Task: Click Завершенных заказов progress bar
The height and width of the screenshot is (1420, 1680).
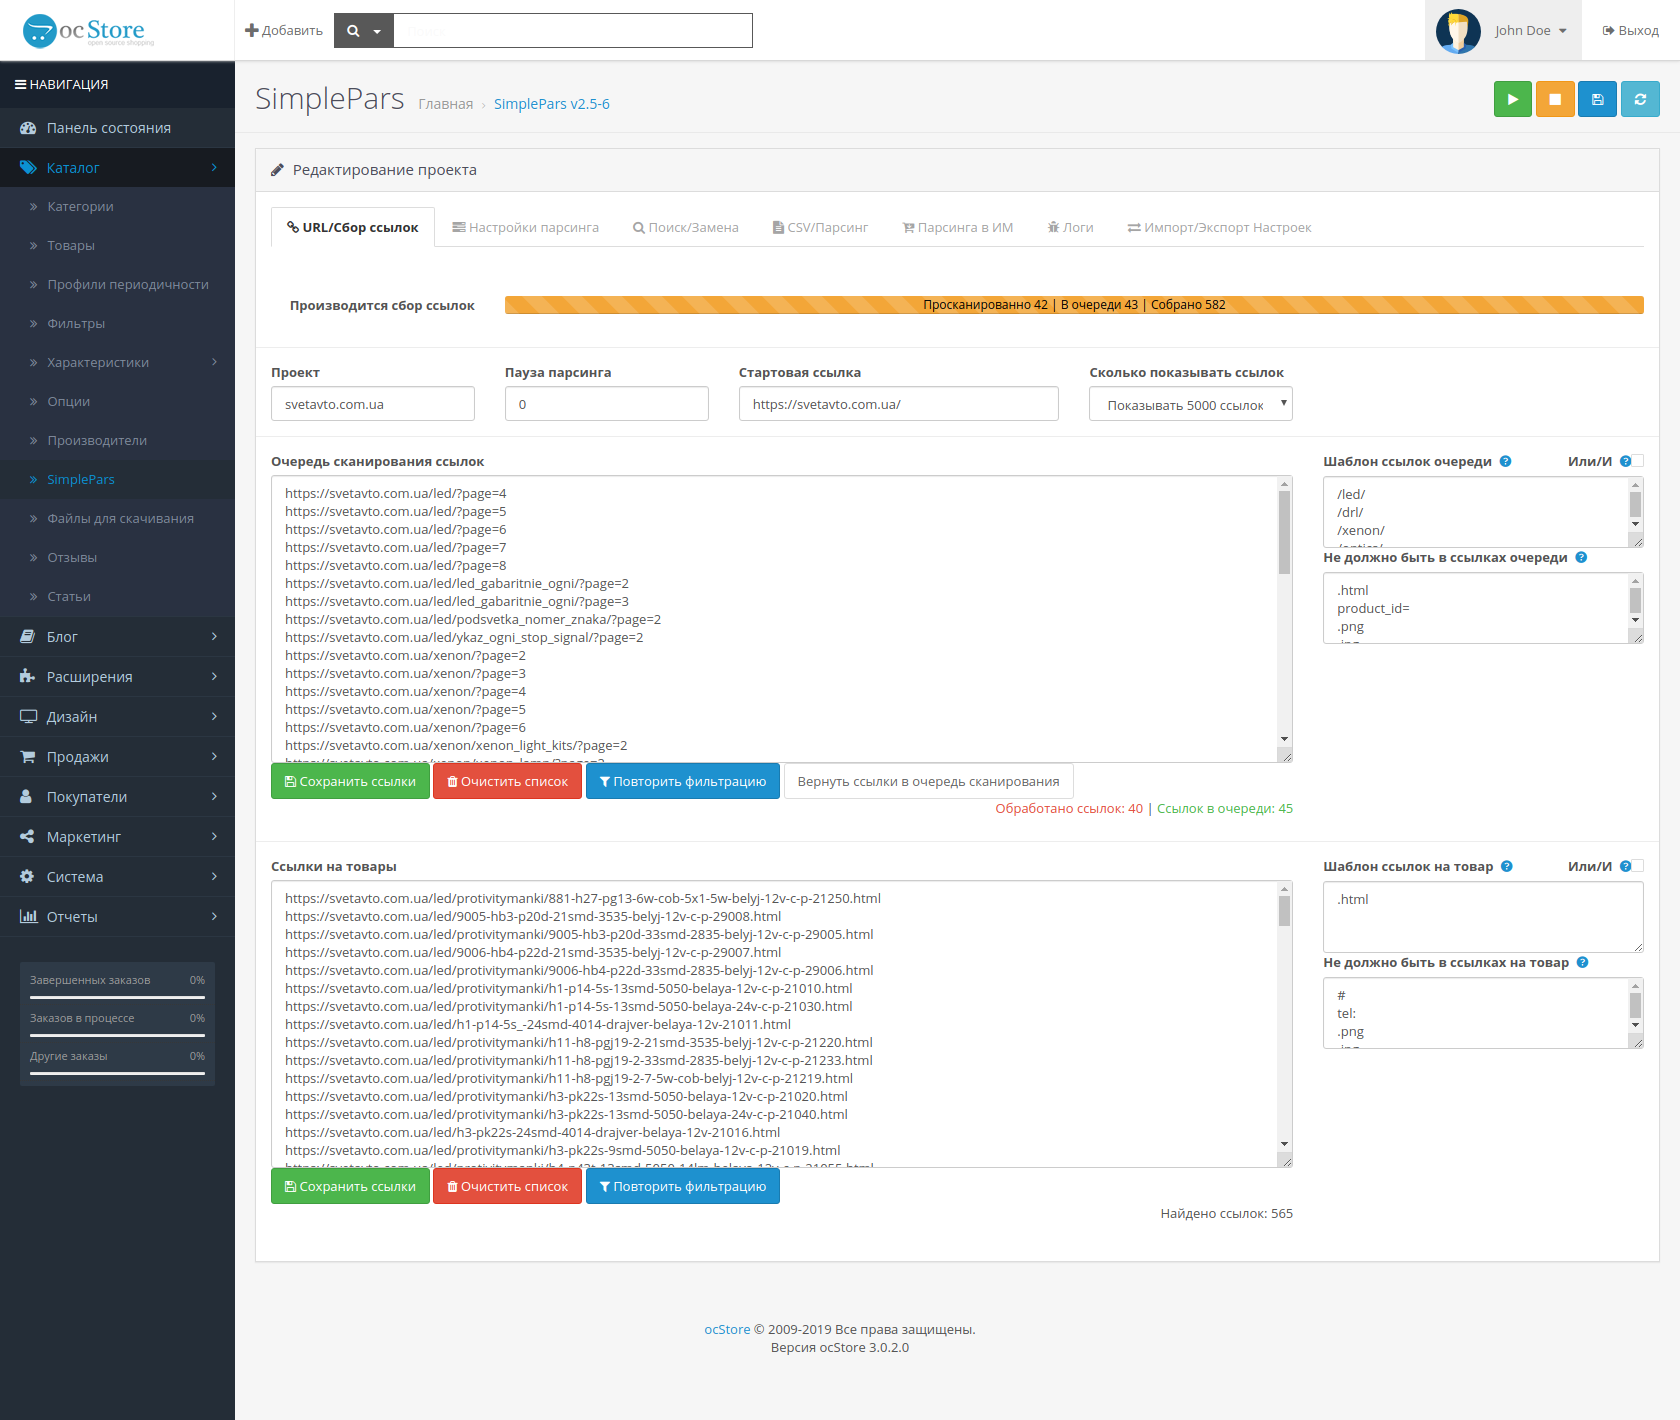Action: [117, 997]
